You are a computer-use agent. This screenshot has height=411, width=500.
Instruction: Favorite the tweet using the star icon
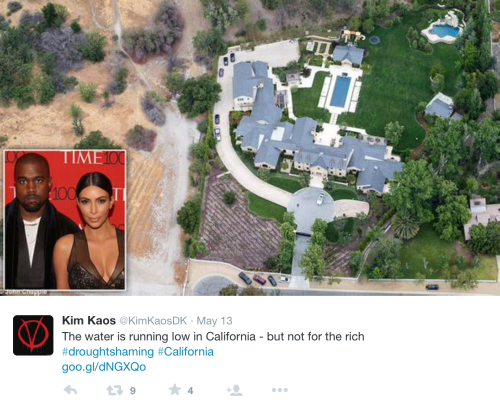[x=175, y=389]
